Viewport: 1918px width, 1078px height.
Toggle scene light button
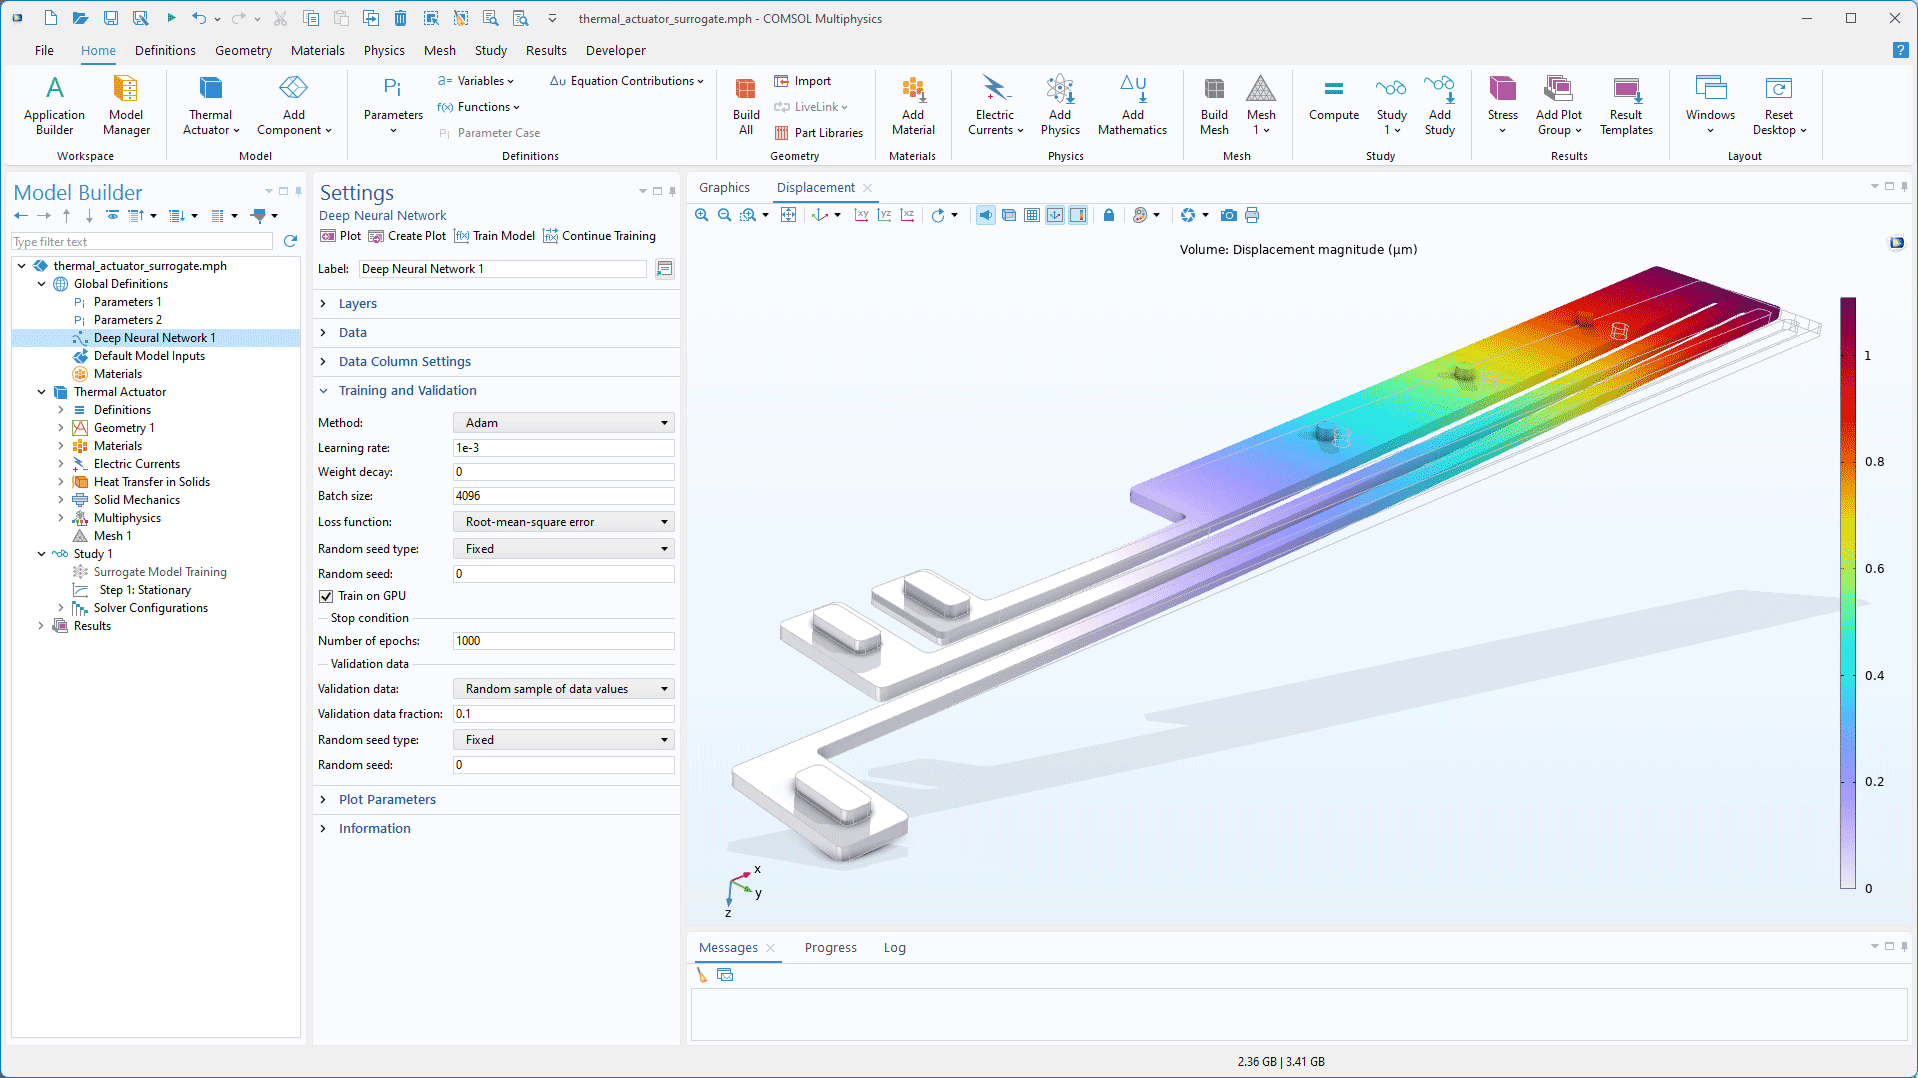pos(986,216)
